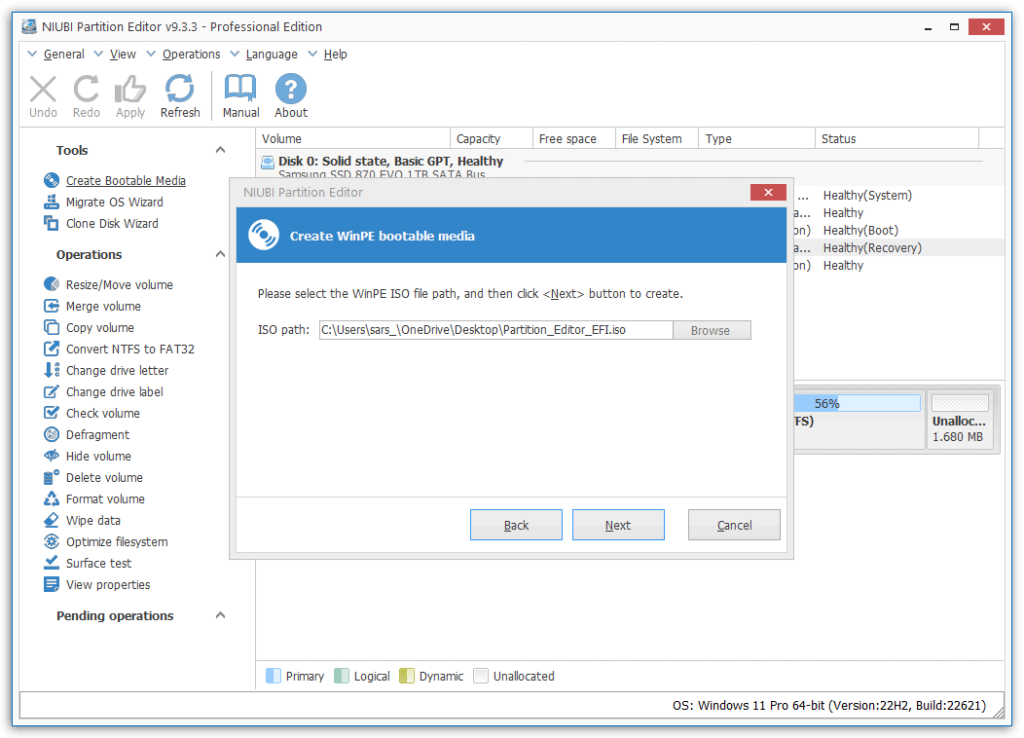Click the Create Bootable Media link
This screenshot has height=738, width=1024.
(125, 180)
